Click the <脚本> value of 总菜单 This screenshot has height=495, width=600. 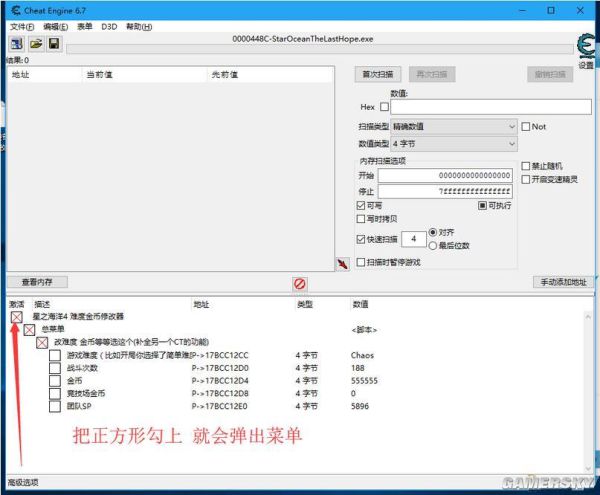tap(364, 330)
